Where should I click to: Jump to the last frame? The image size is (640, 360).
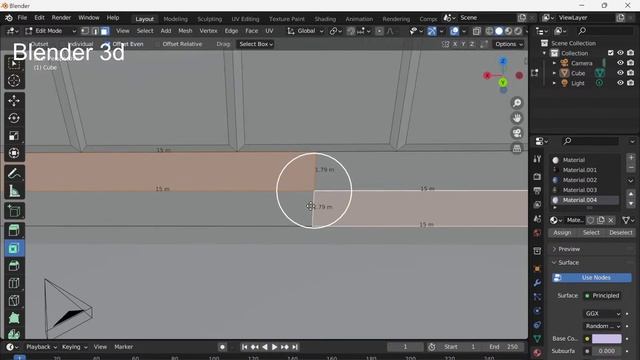pyautogui.click(x=295, y=347)
